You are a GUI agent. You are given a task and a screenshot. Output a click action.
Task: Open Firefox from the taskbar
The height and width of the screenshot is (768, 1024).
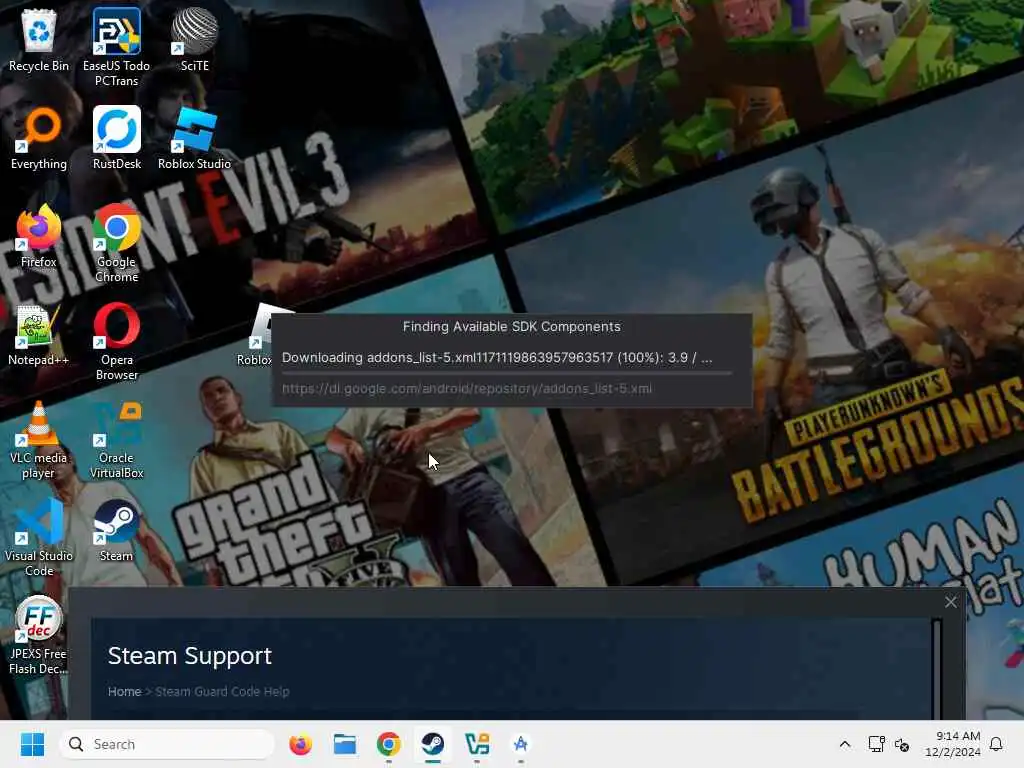click(300, 744)
